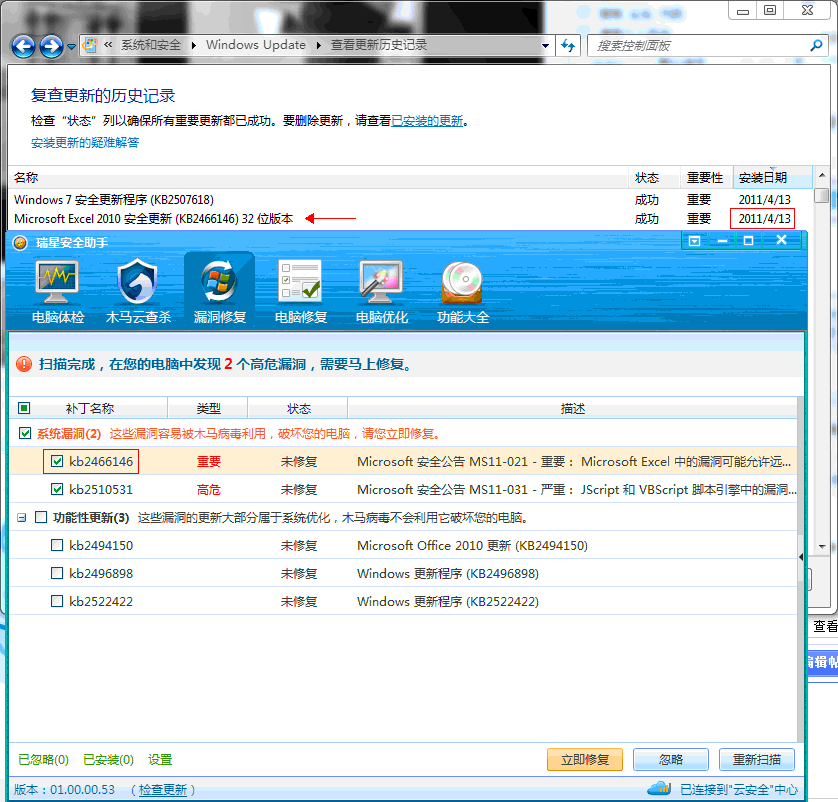
Task: Open the address bar history dropdown
Action: 545,45
